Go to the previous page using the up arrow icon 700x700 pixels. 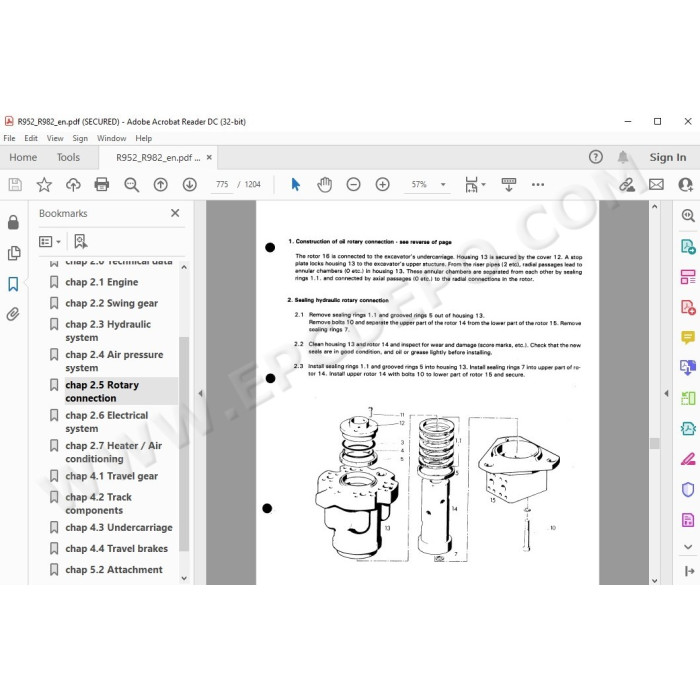coord(161,184)
